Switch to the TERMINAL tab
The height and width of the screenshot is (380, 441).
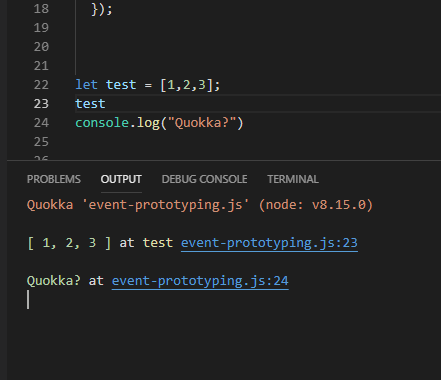coord(293,179)
